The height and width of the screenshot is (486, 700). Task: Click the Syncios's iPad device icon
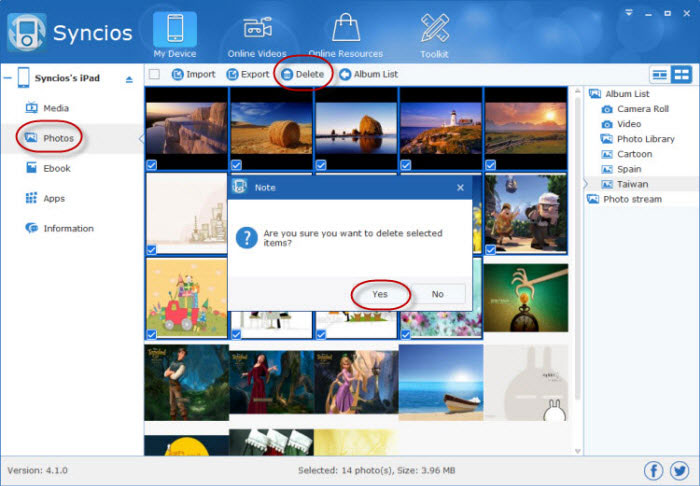pos(23,78)
